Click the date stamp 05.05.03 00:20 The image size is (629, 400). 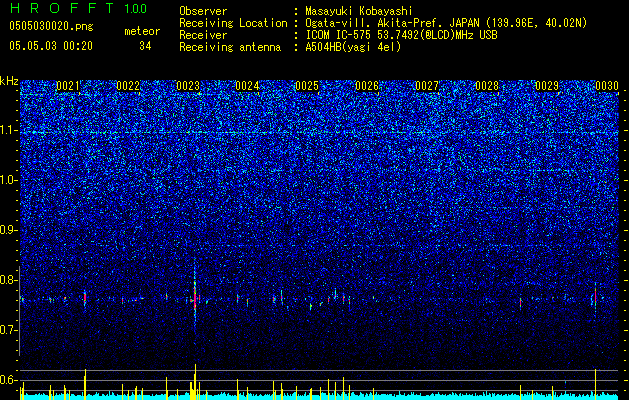51,46
